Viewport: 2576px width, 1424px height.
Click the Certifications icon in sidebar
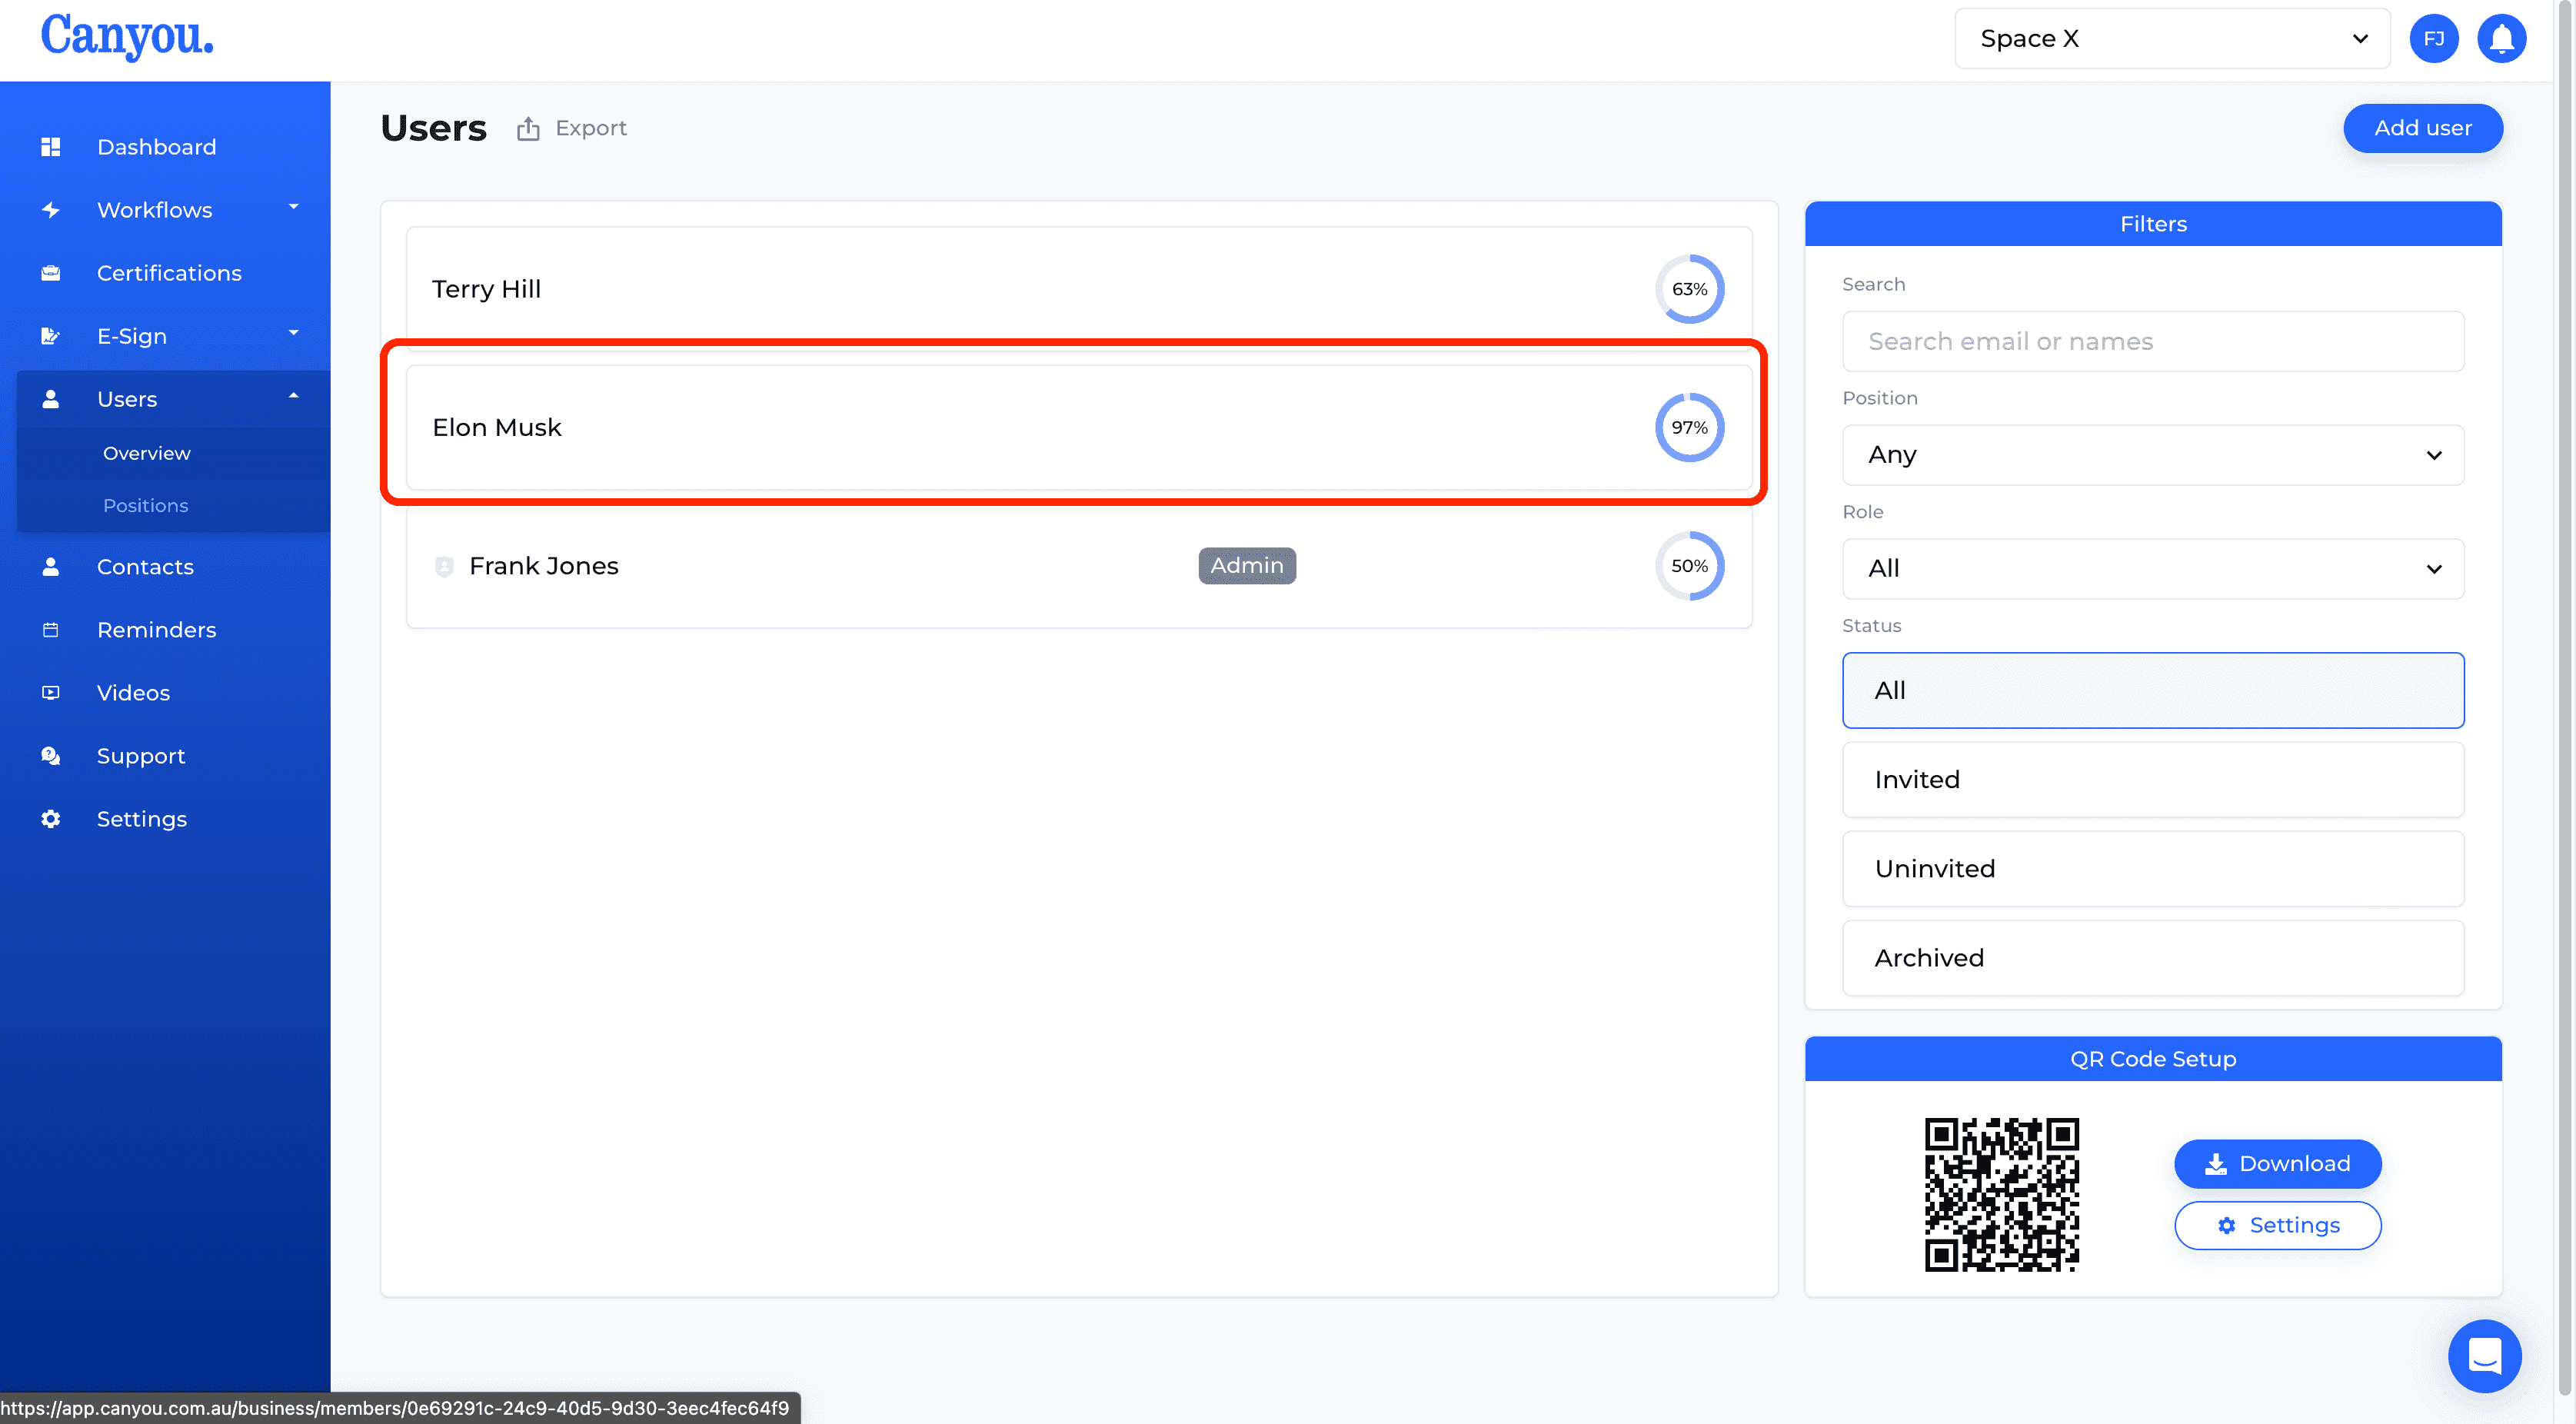point(51,272)
